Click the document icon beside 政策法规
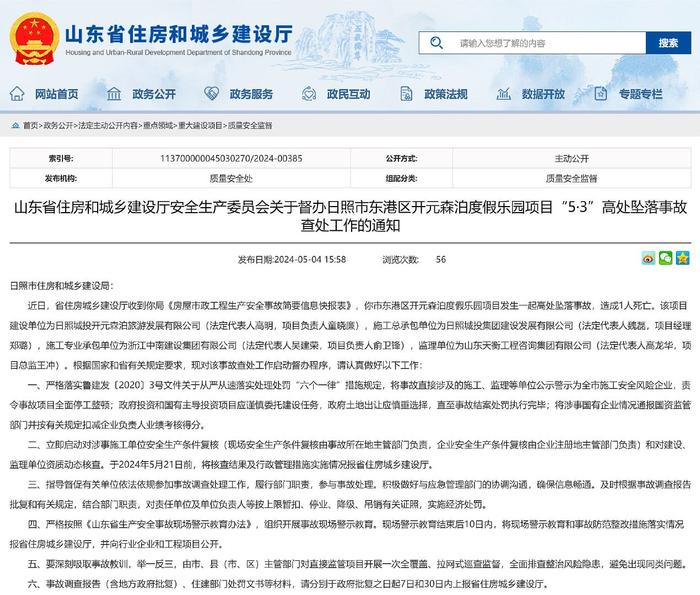 tap(406, 94)
